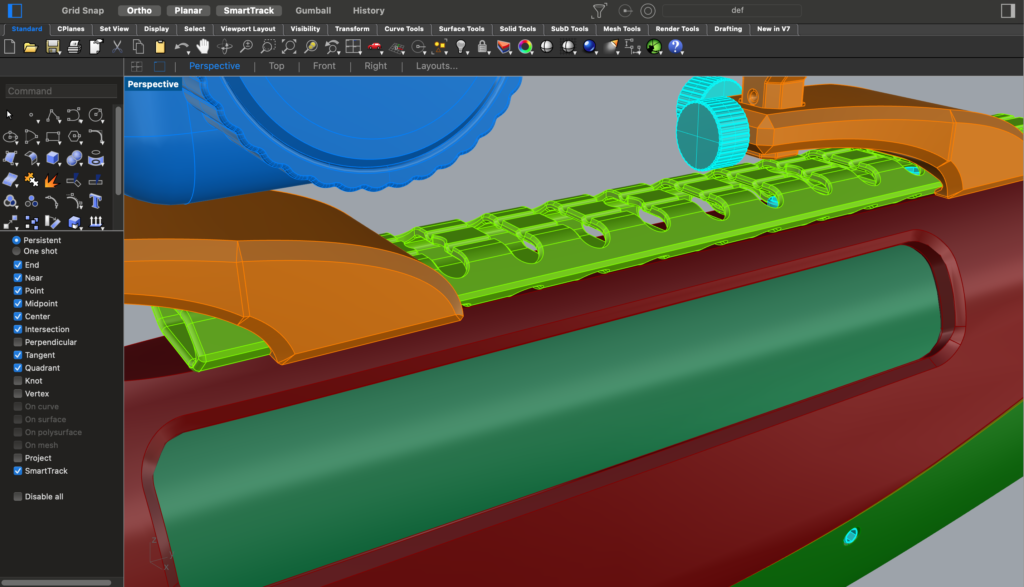The image size is (1024, 587).
Task: Click the Cut scissors icon
Action: pyautogui.click(x=117, y=47)
